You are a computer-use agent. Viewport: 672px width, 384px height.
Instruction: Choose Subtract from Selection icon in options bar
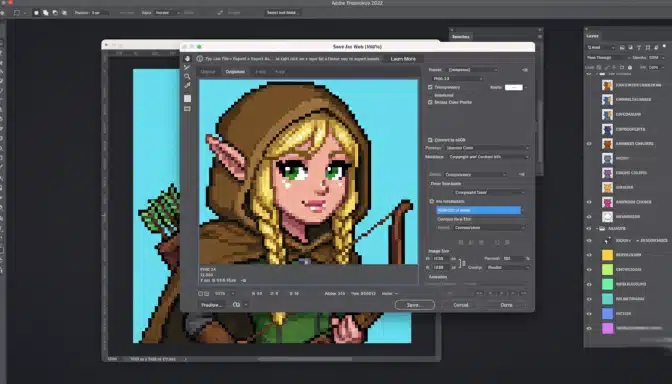55,13
